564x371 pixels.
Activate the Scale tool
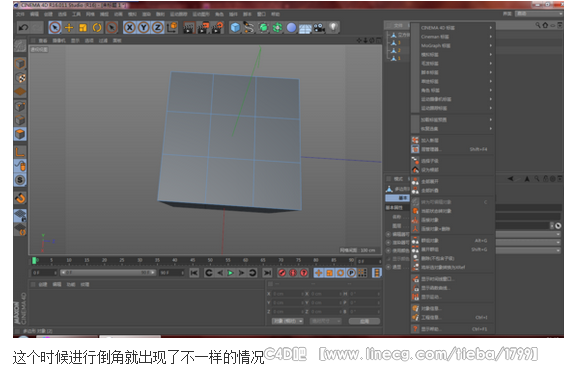83,27
